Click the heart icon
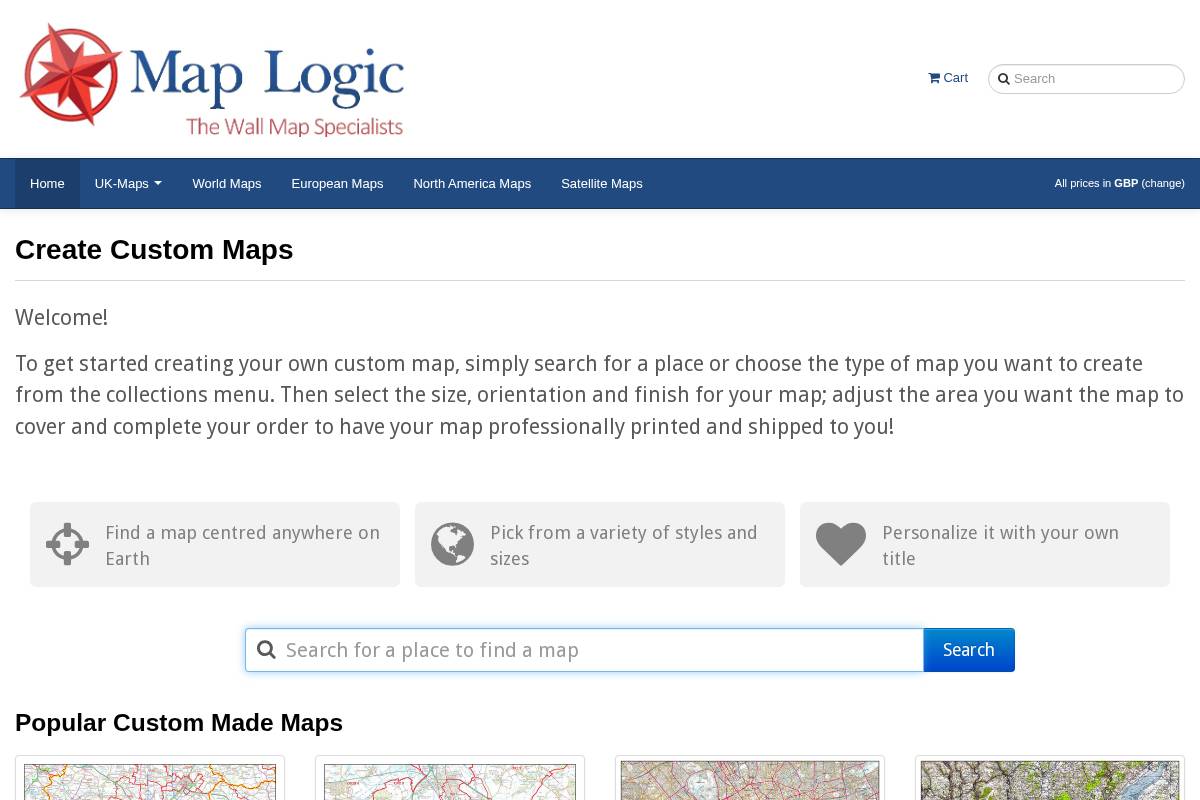The width and height of the screenshot is (1200, 800). pyautogui.click(x=841, y=544)
